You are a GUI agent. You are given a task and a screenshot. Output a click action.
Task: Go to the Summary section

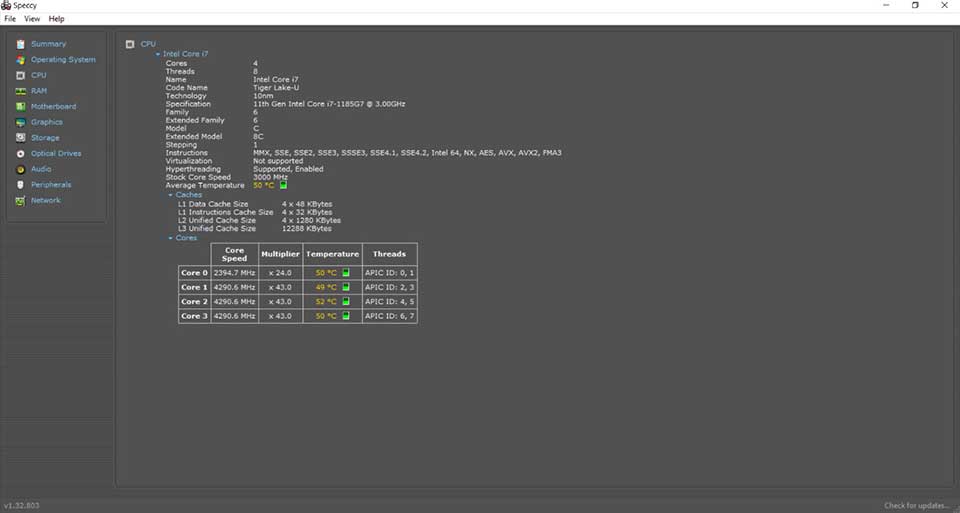[x=48, y=44]
